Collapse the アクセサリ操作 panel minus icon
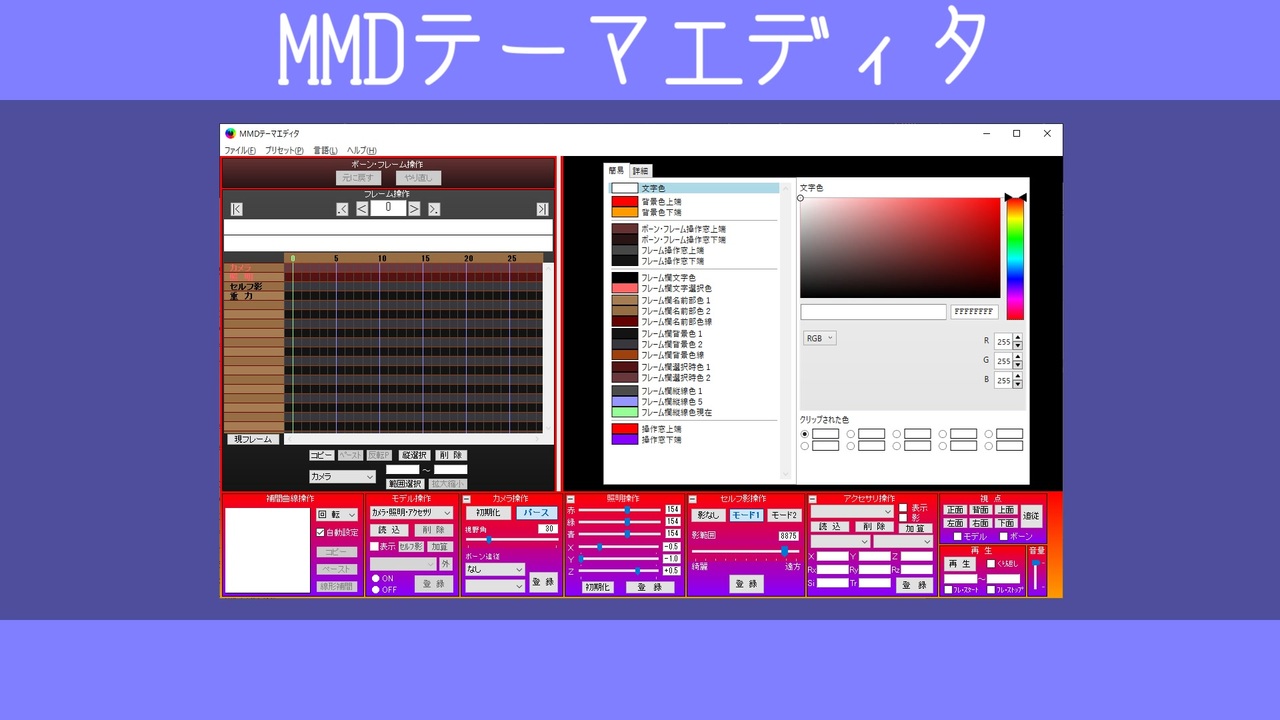 [x=812, y=499]
